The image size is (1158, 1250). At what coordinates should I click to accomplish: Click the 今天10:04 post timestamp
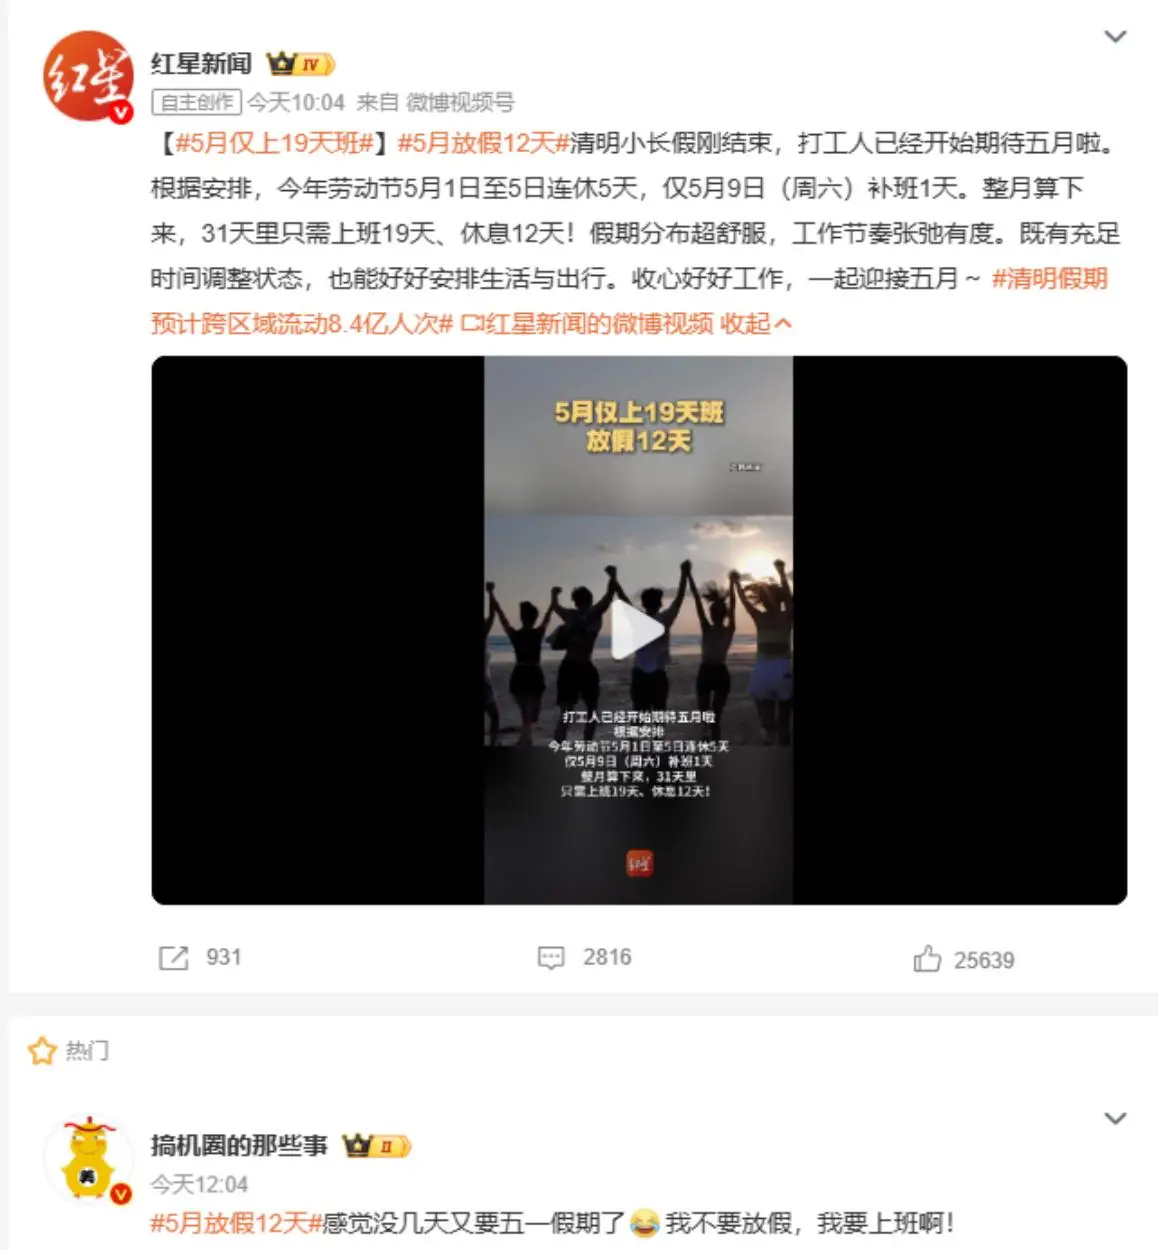coord(296,102)
